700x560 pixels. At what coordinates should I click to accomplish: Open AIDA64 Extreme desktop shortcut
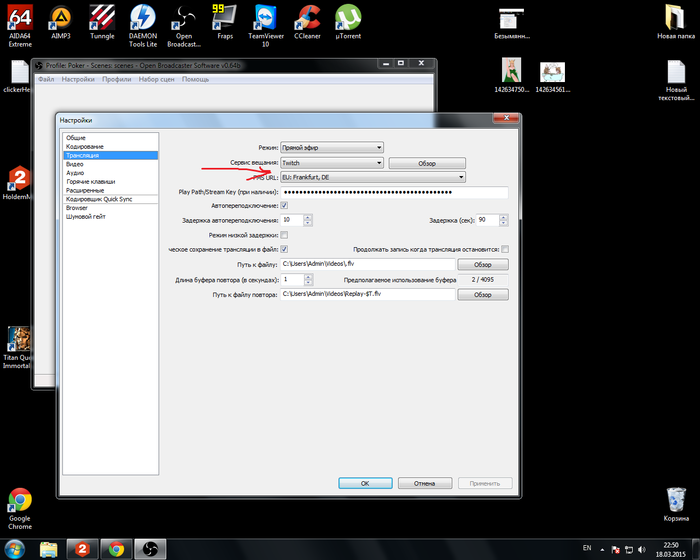click(x=20, y=26)
